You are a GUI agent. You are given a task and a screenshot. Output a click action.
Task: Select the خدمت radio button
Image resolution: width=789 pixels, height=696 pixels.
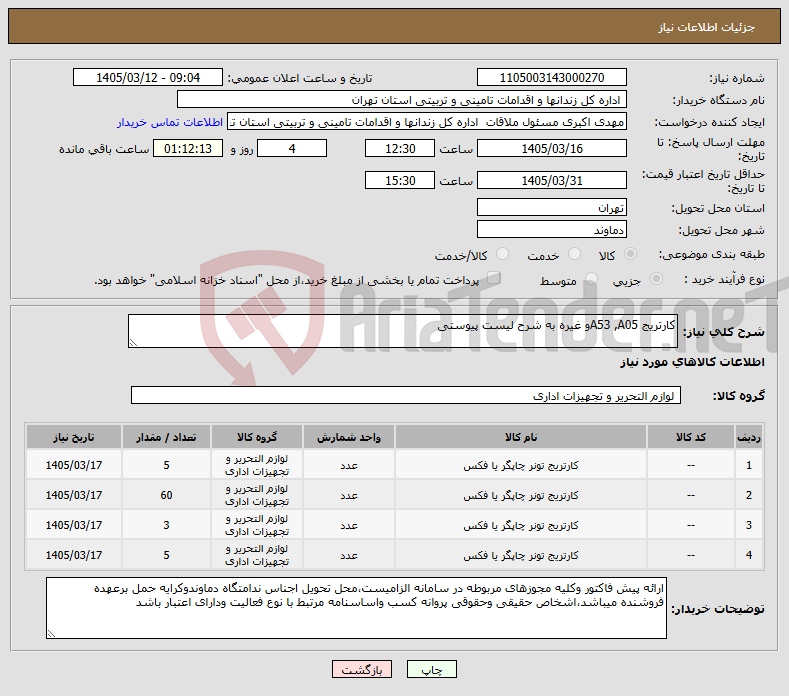pos(574,254)
